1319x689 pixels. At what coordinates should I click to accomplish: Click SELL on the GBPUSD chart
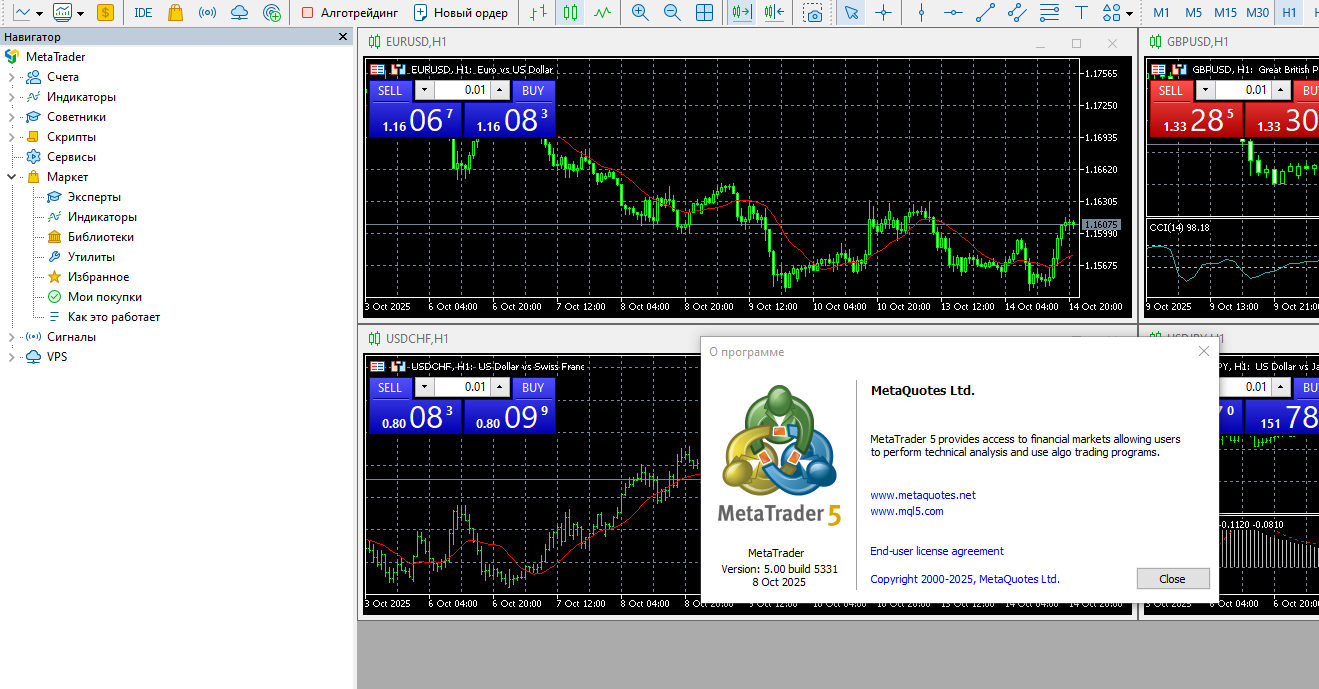1171,90
